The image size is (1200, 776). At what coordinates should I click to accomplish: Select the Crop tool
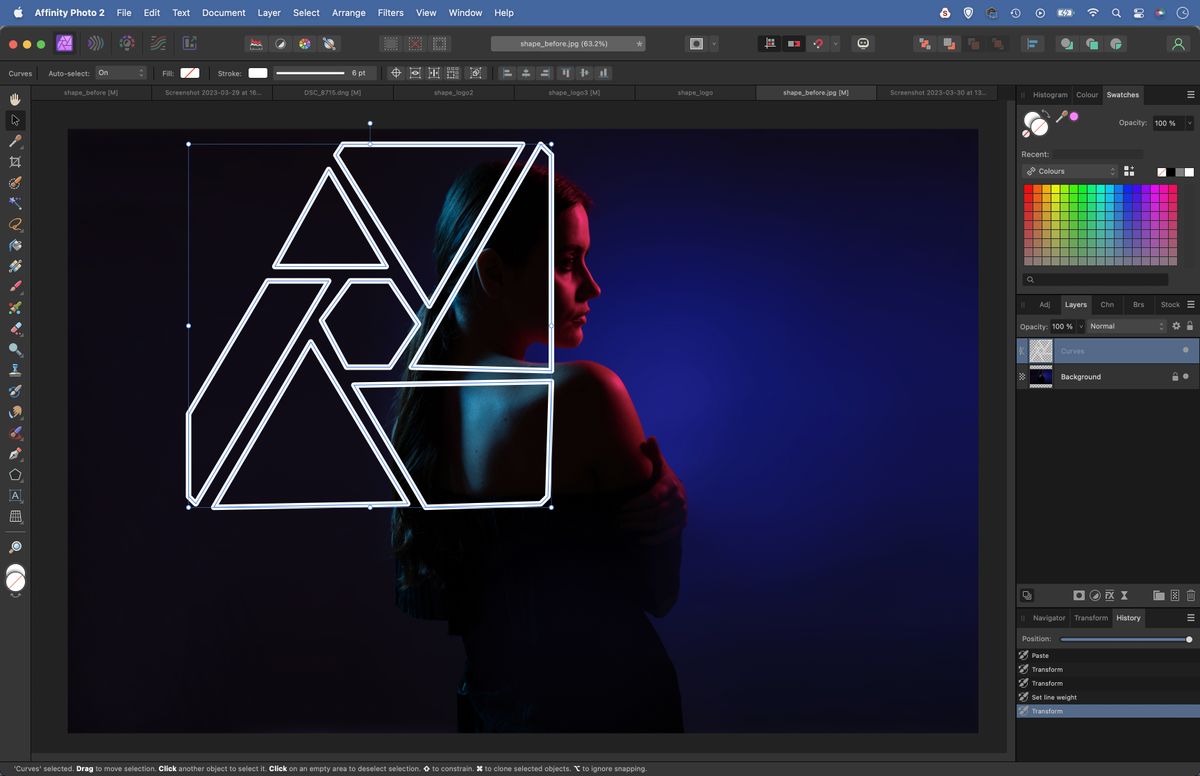click(x=15, y=161)
